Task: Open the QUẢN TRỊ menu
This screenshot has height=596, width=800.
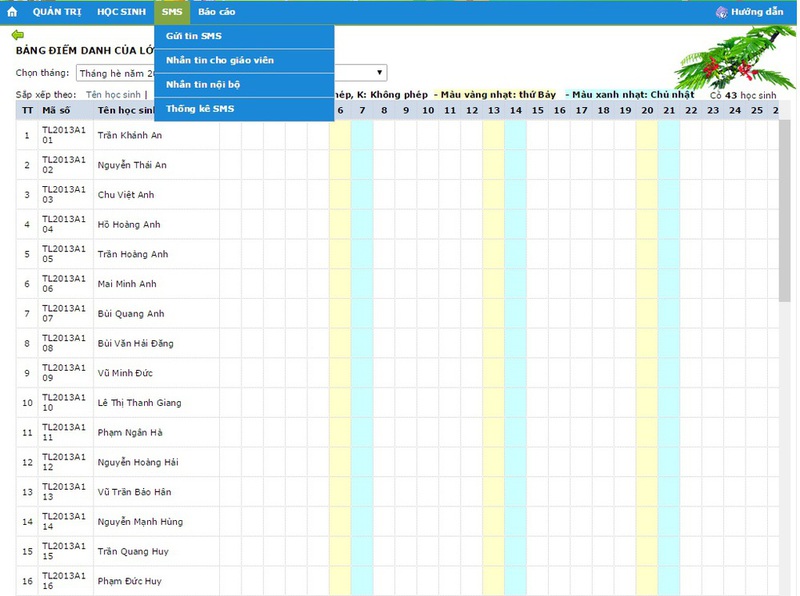Action: 57,12
